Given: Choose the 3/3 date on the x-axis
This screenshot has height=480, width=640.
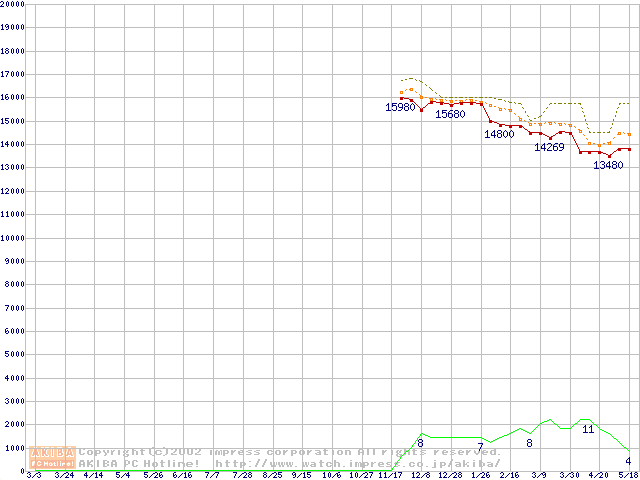Looking at the screenshot, I should click(x=34, y=475).
